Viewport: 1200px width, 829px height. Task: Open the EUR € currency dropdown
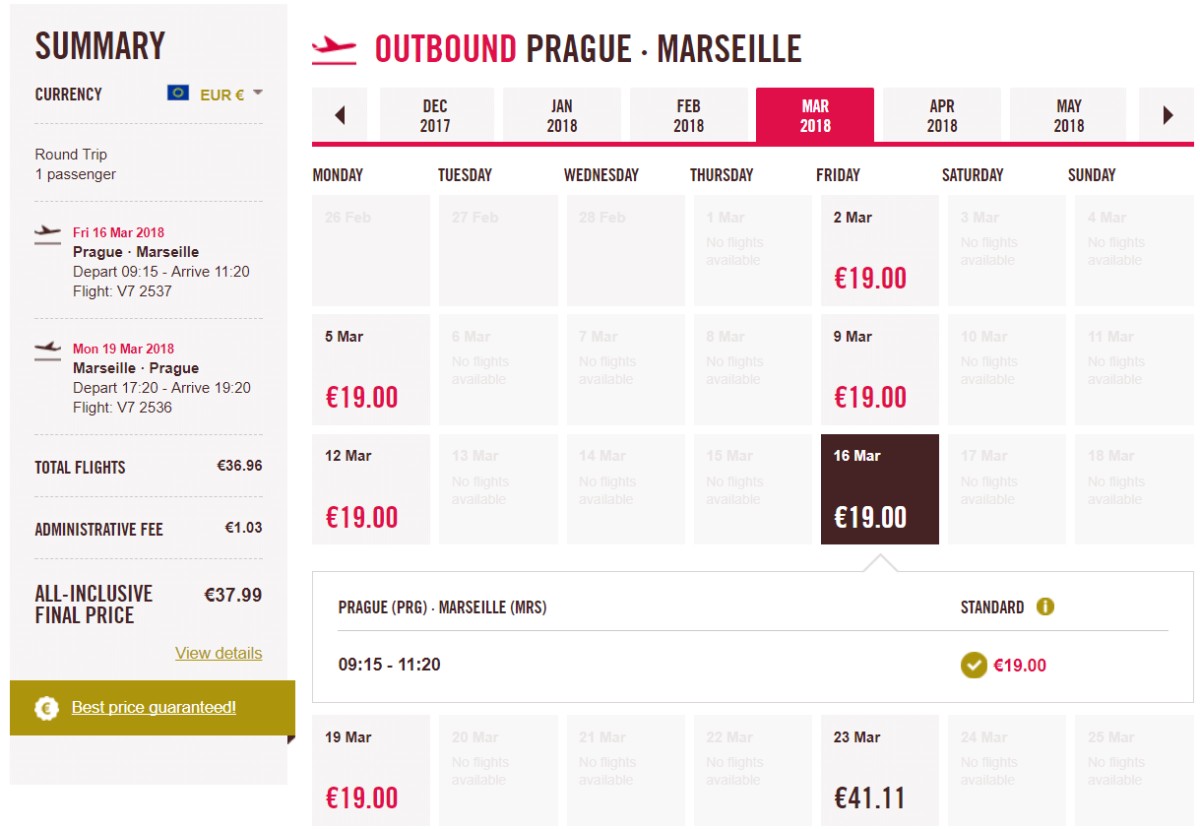230,94
